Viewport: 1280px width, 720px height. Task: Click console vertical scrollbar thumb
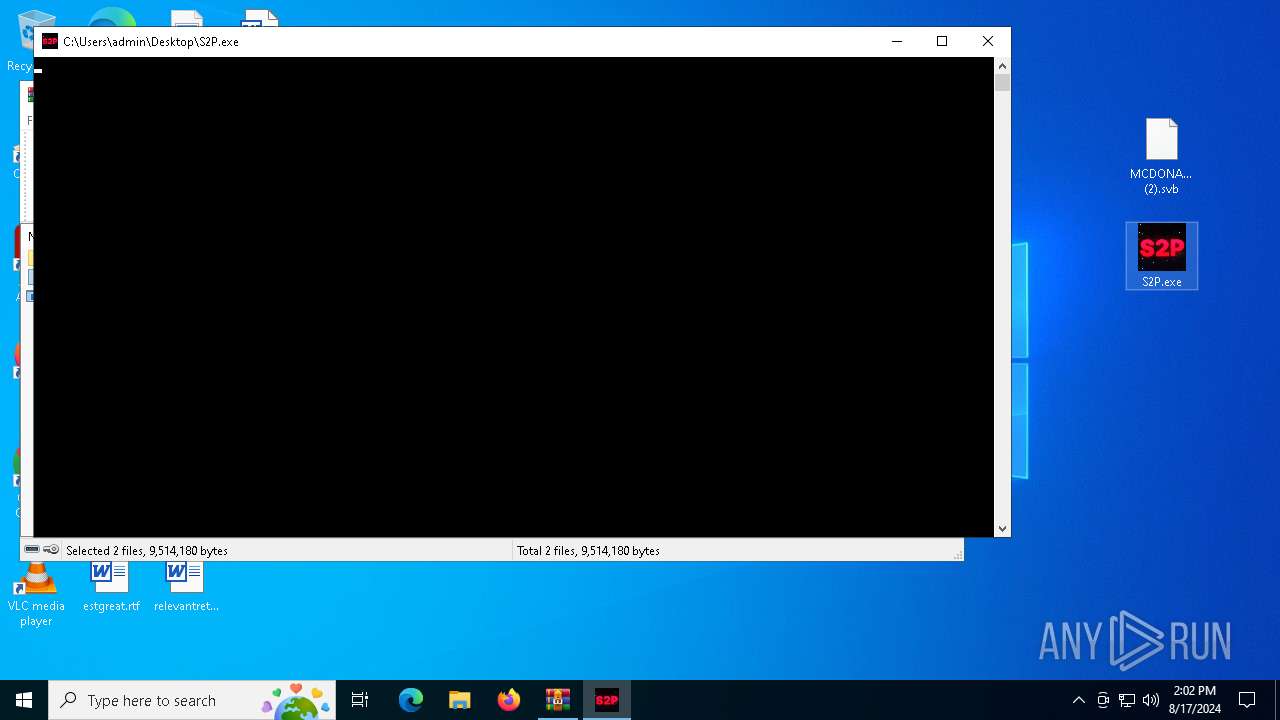click(x=1002, y=83)
